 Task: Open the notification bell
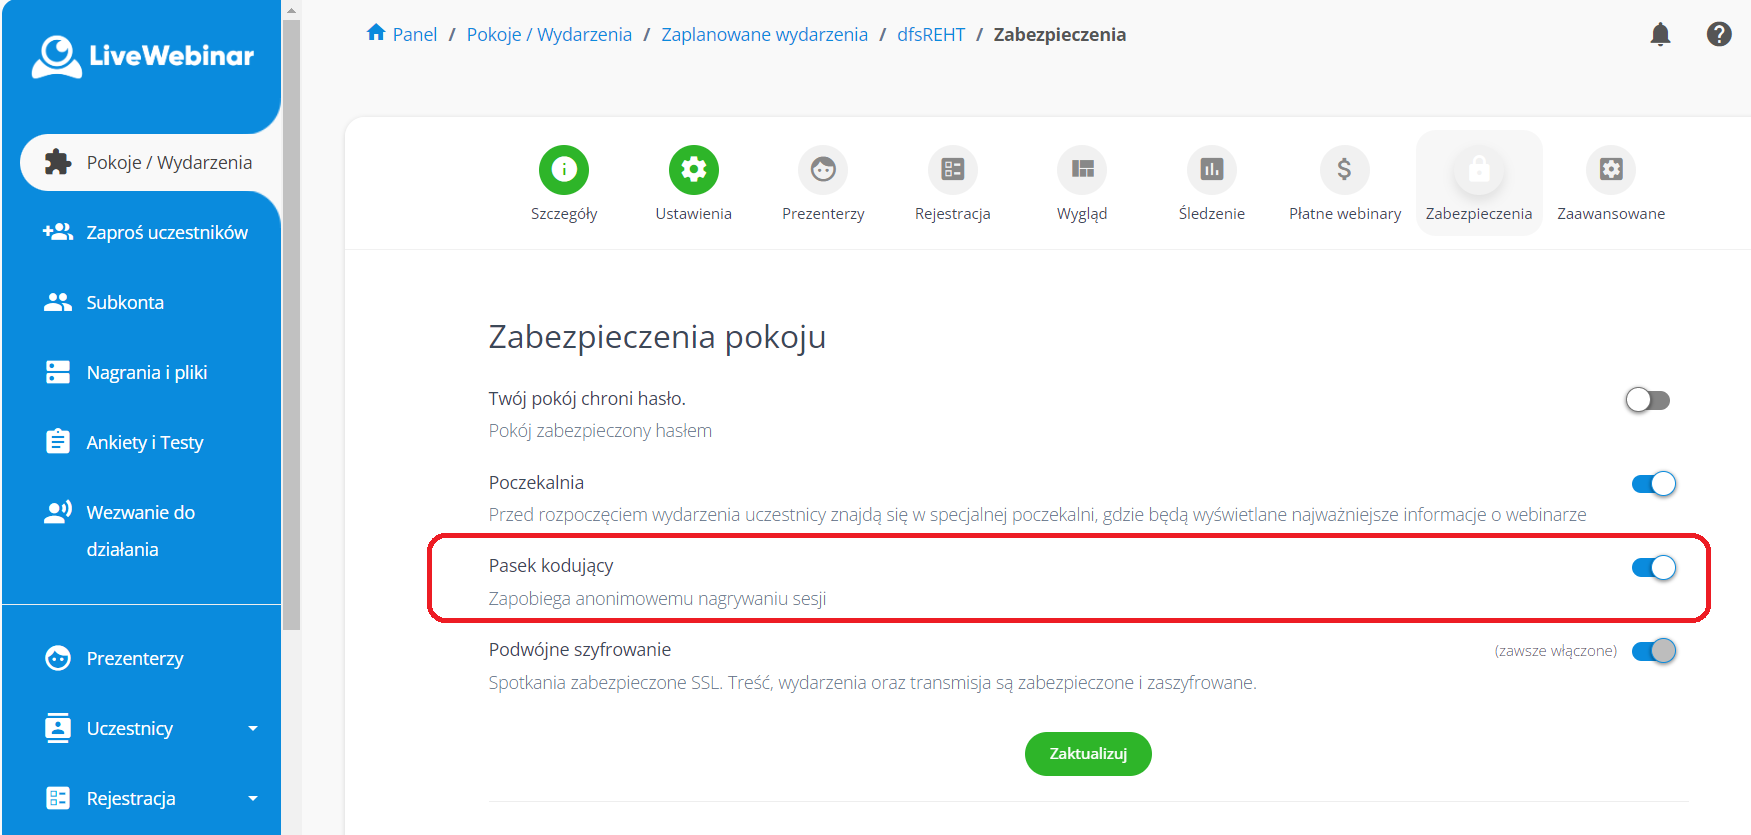point(1661,33)
